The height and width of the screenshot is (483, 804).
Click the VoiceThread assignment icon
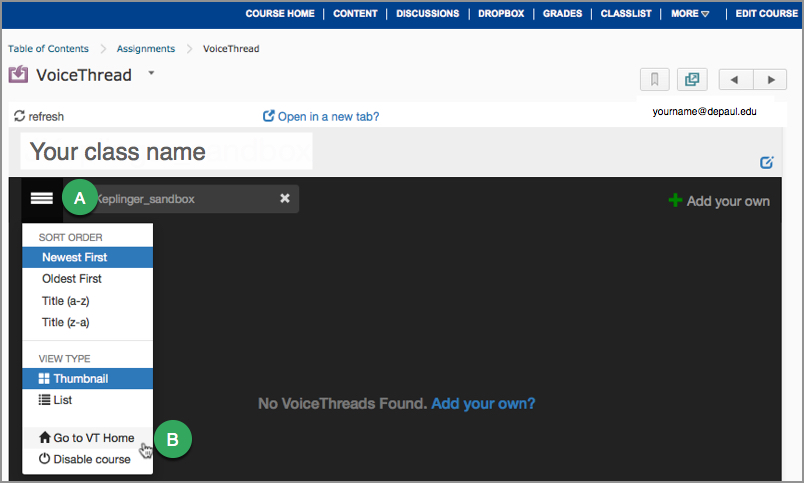click(18, 74)
